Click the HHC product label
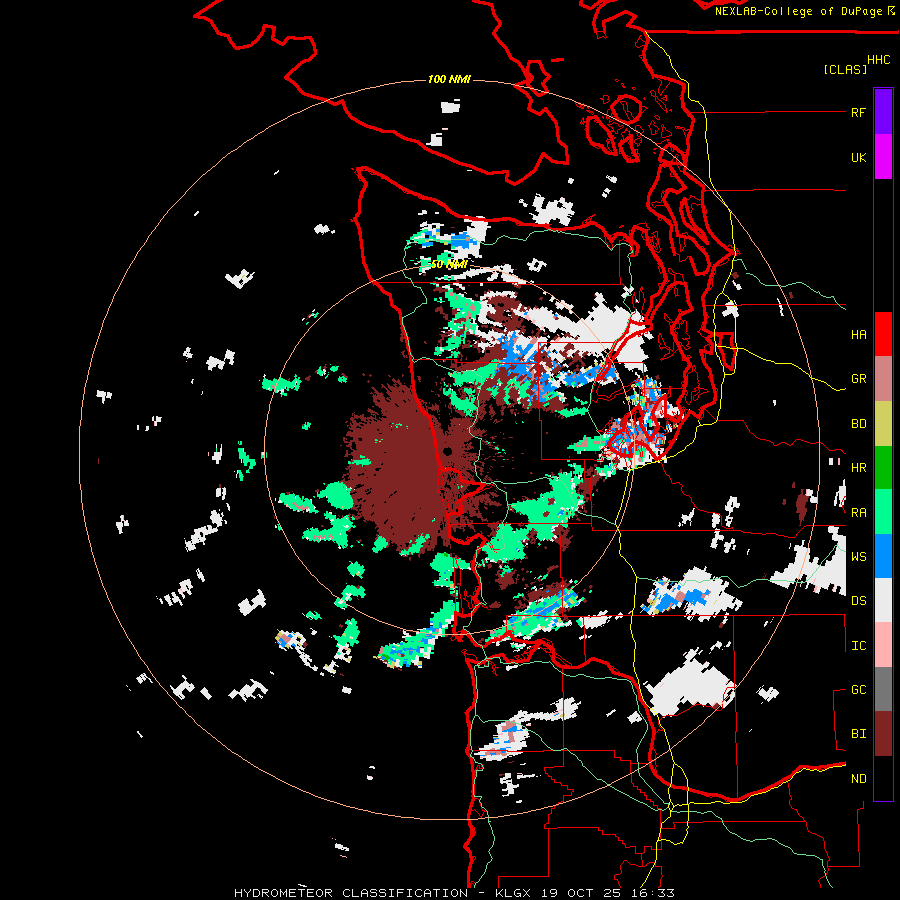 point(878,60)
